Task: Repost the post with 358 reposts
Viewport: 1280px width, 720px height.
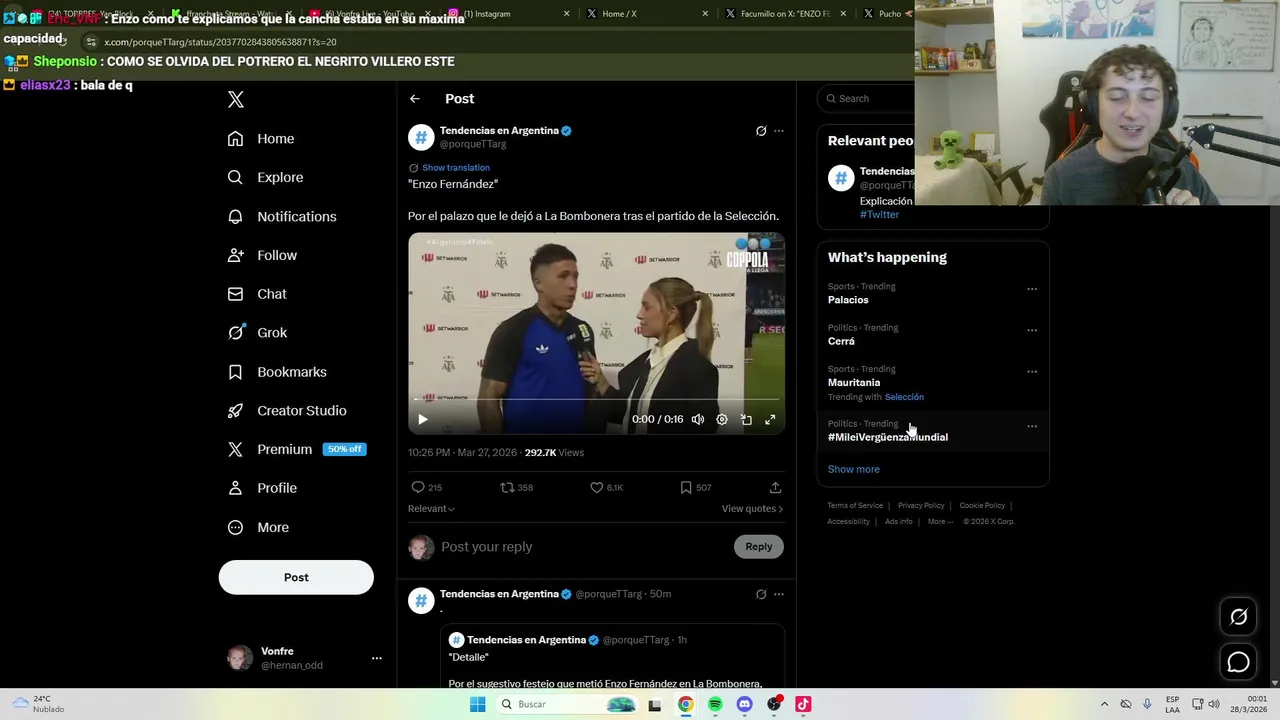Action: coord(517,487)
